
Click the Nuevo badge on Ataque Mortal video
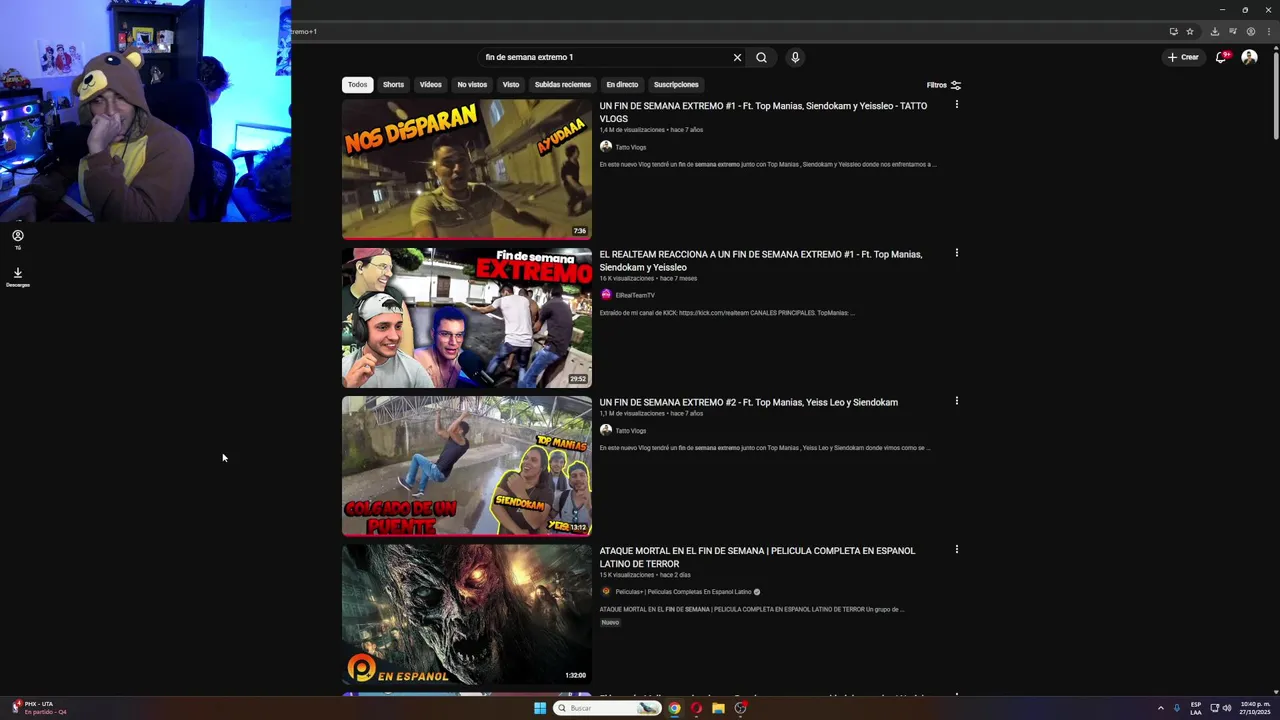tap(610, 622)
